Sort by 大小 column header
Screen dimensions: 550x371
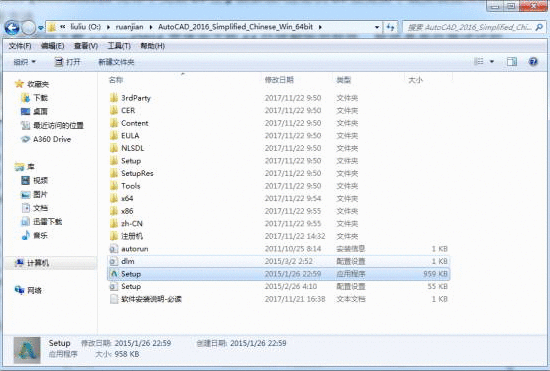pyautogui.click(x=415, y=80)
